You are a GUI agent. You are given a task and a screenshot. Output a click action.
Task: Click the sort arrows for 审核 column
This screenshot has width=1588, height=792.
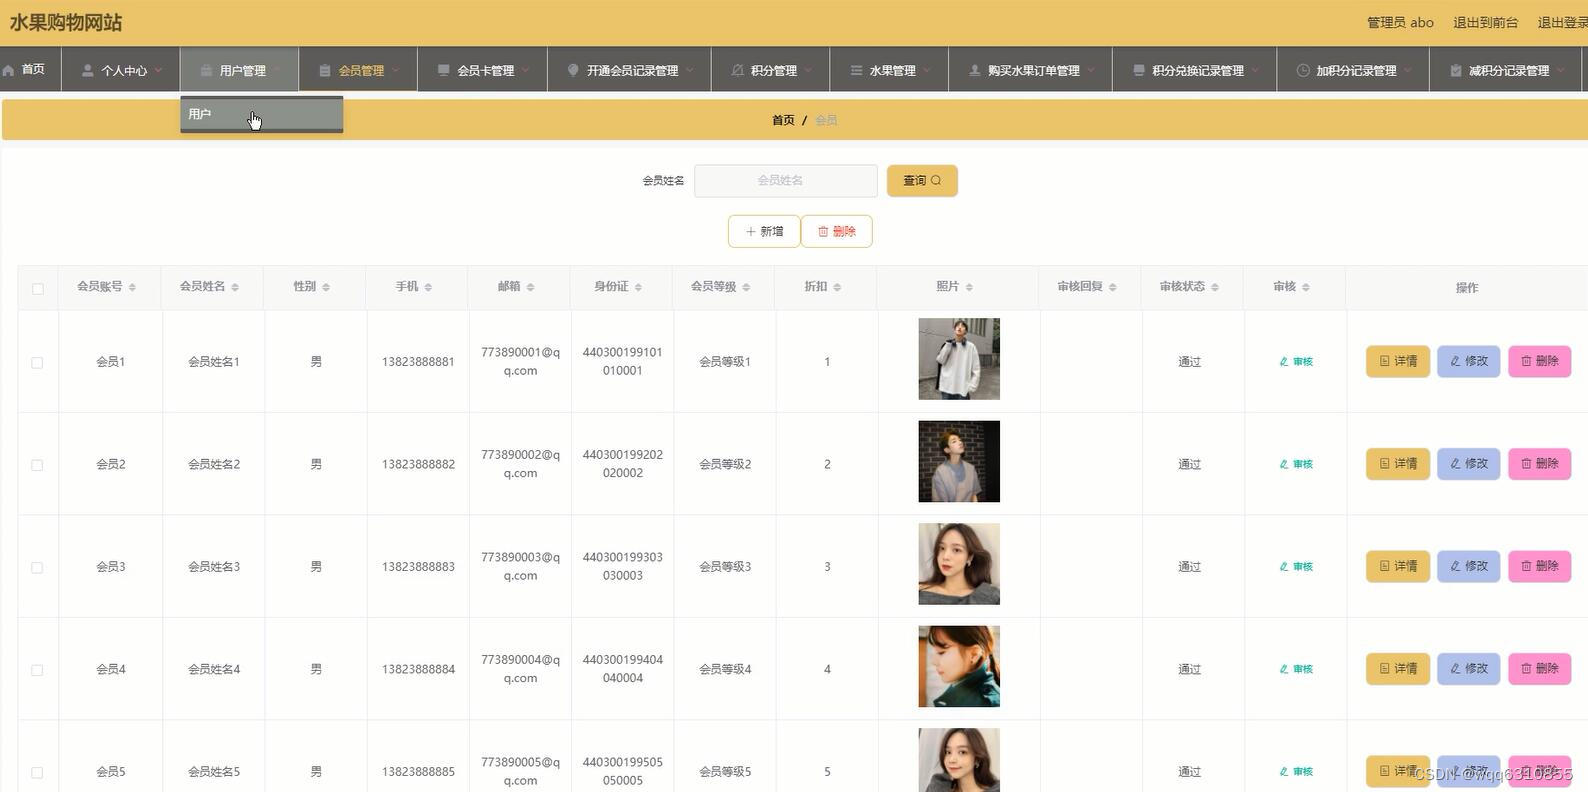[1306, 287]
